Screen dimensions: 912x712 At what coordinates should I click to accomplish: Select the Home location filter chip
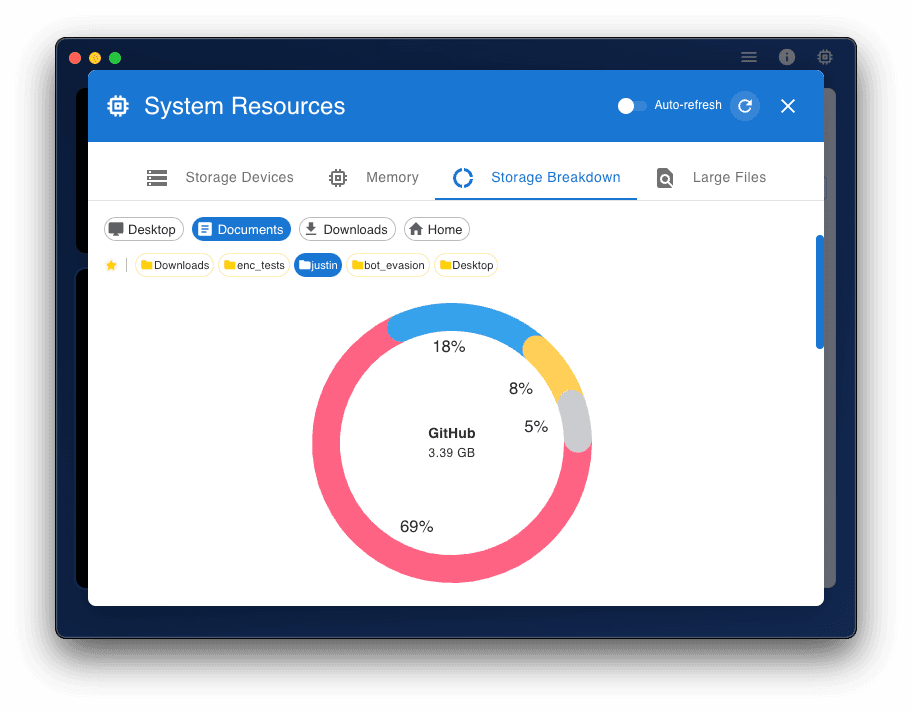point(437,229)
